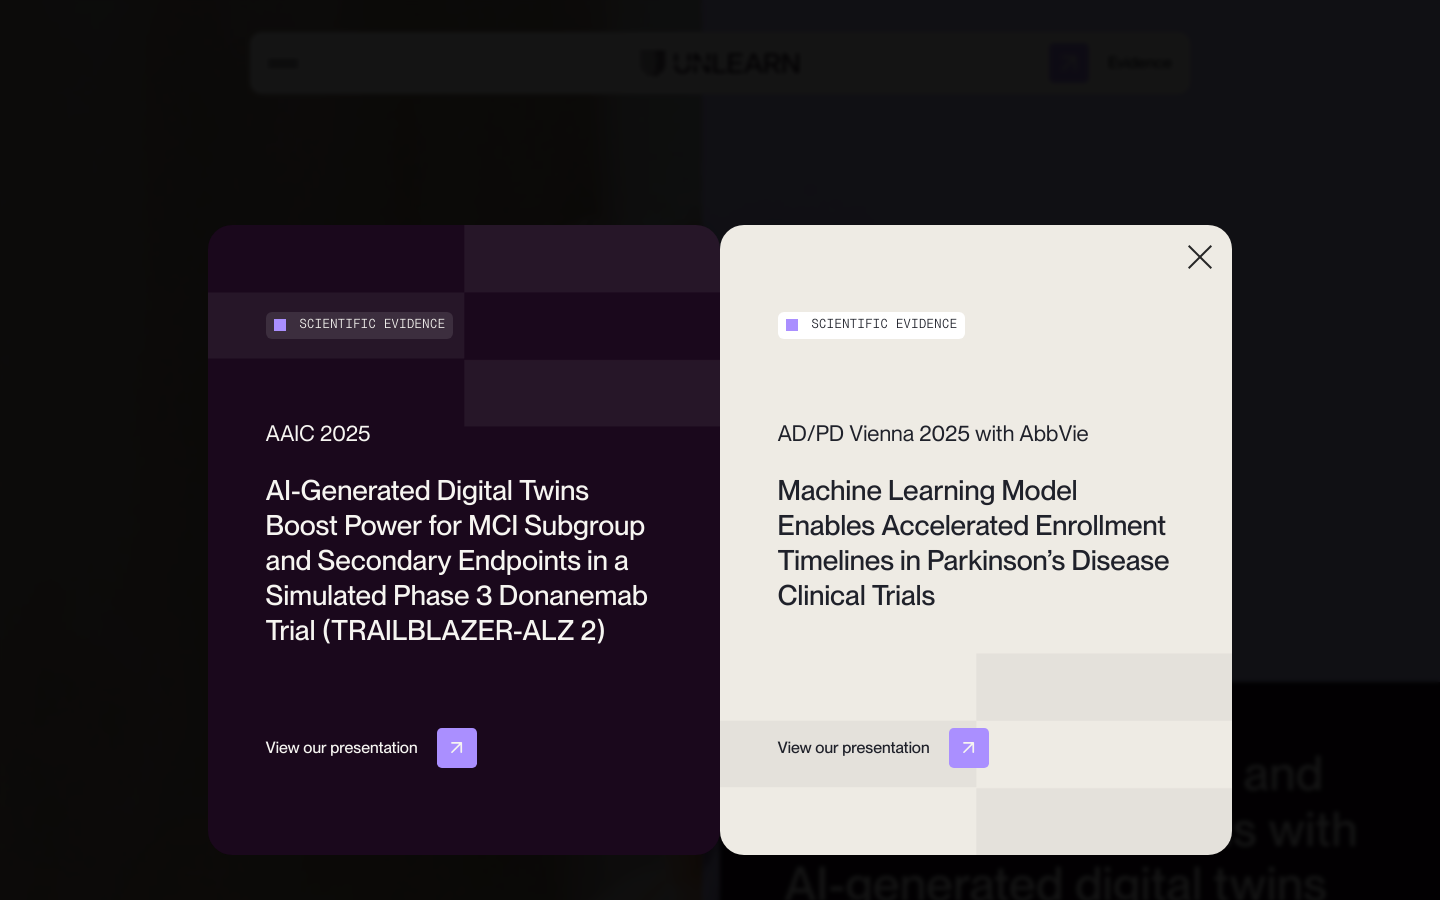Select the Machine Learning Model title
The image size is (1440, 900).
pos(972,543)
